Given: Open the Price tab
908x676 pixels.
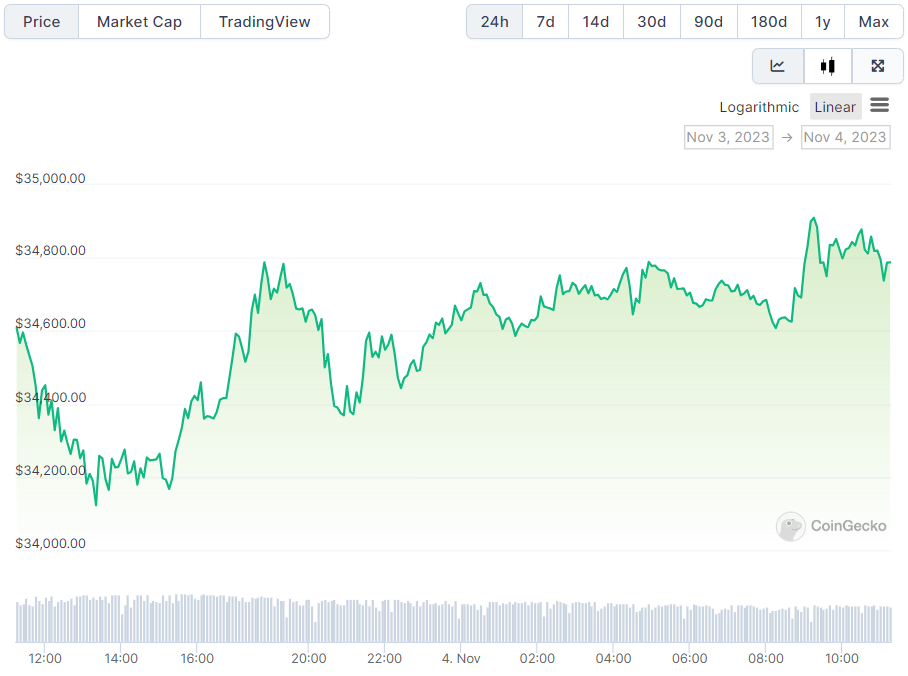Looking at the screenshot, I should click(x=42, y=22).
